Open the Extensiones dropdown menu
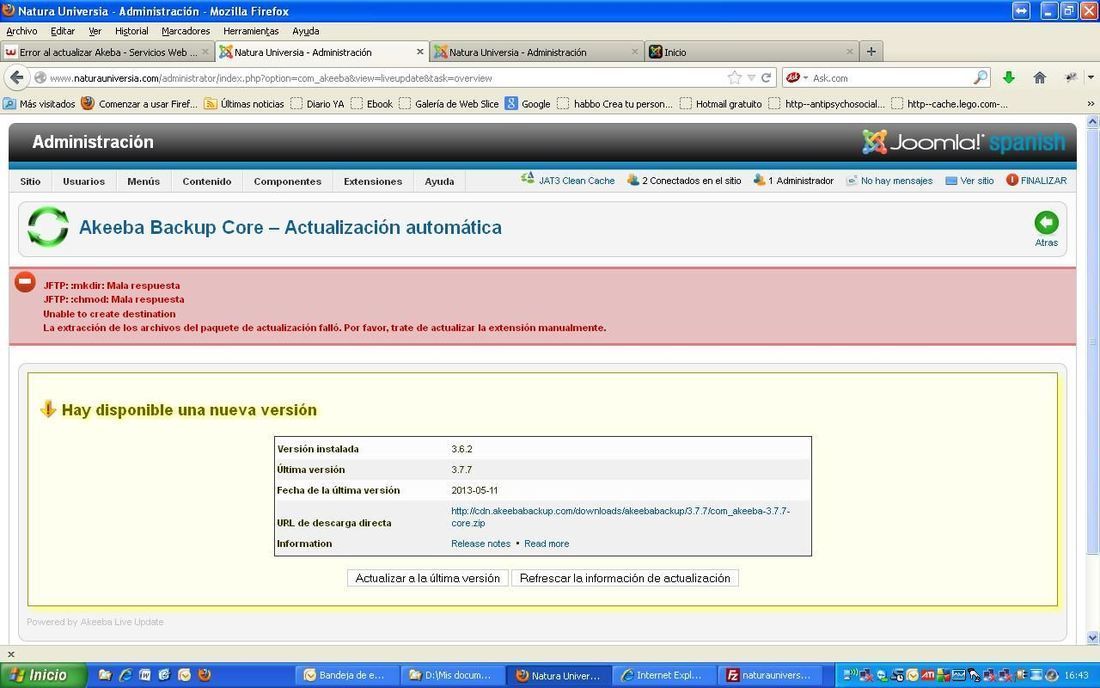 click(x=373, y=181)
